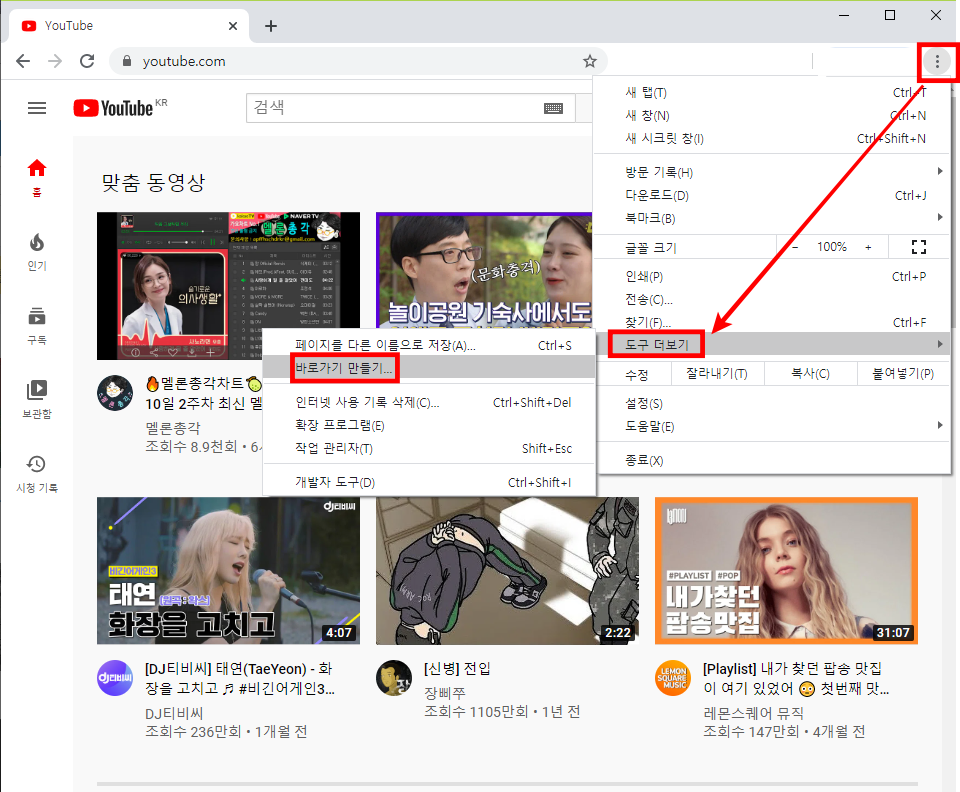Image resolution: width=960 pixels, height=792 pixels.
Task: Click the 멜론총각 channel avatar
Action: 115,393
